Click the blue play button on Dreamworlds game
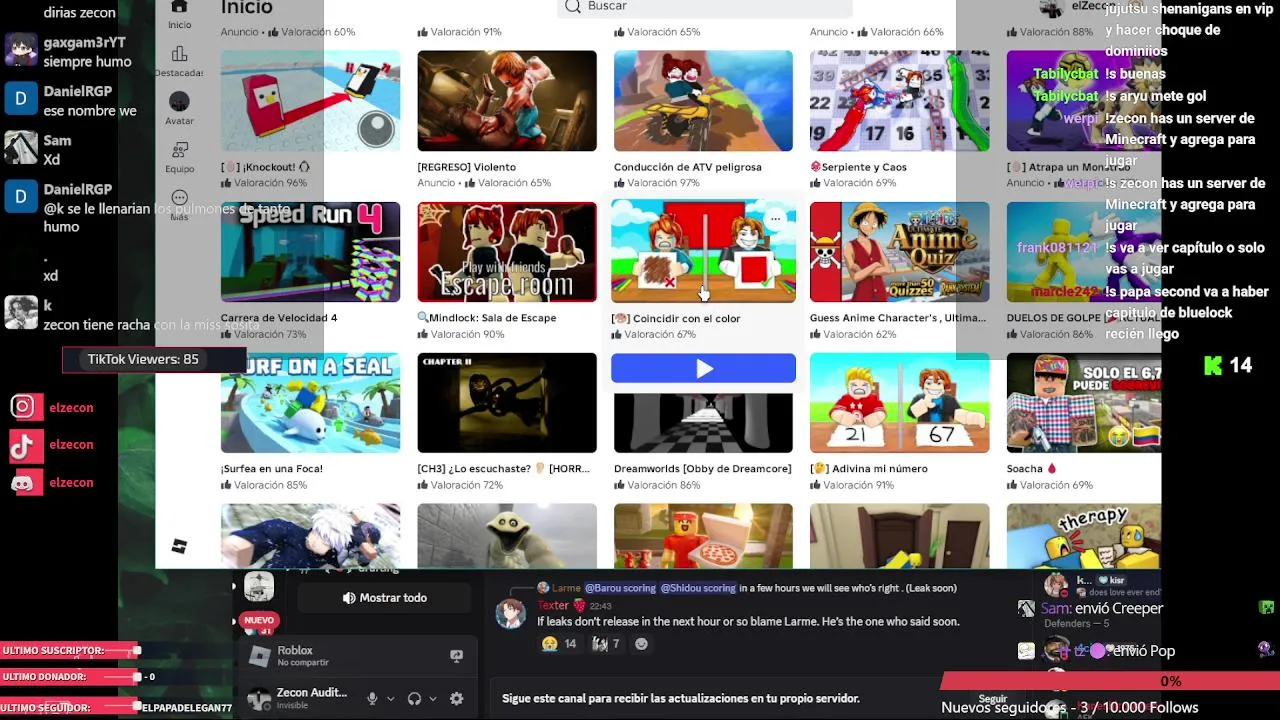 [x=703, y=368]
